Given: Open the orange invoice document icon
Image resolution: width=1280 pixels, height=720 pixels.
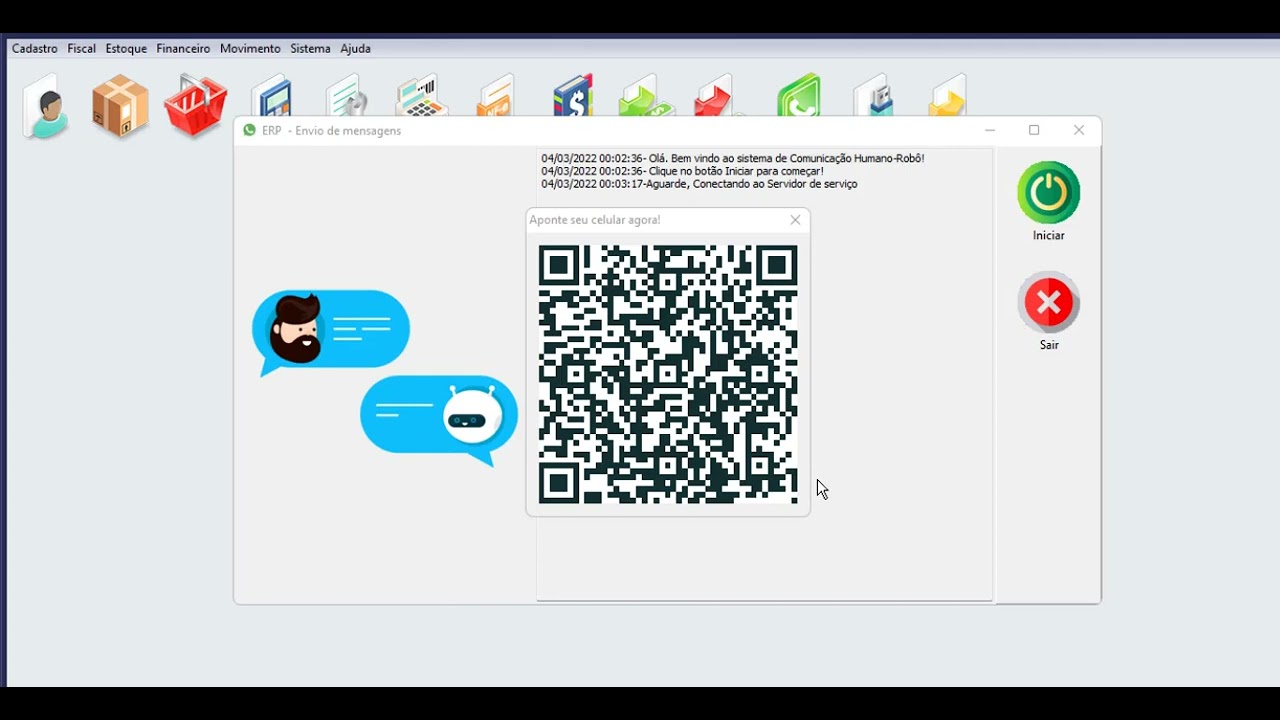Looking at the screenshot, I should click(x=496, y=96).
